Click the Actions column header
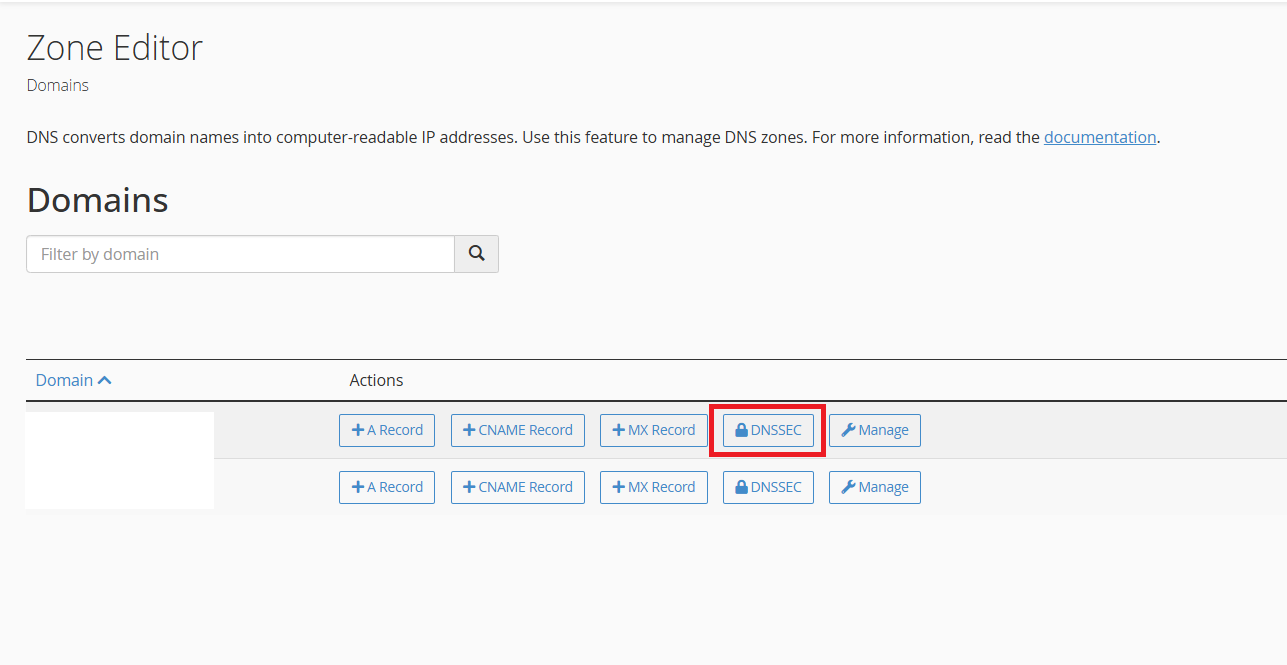Image resolution: width=1287 pixels, height=665 pixels. coord(376,380)
